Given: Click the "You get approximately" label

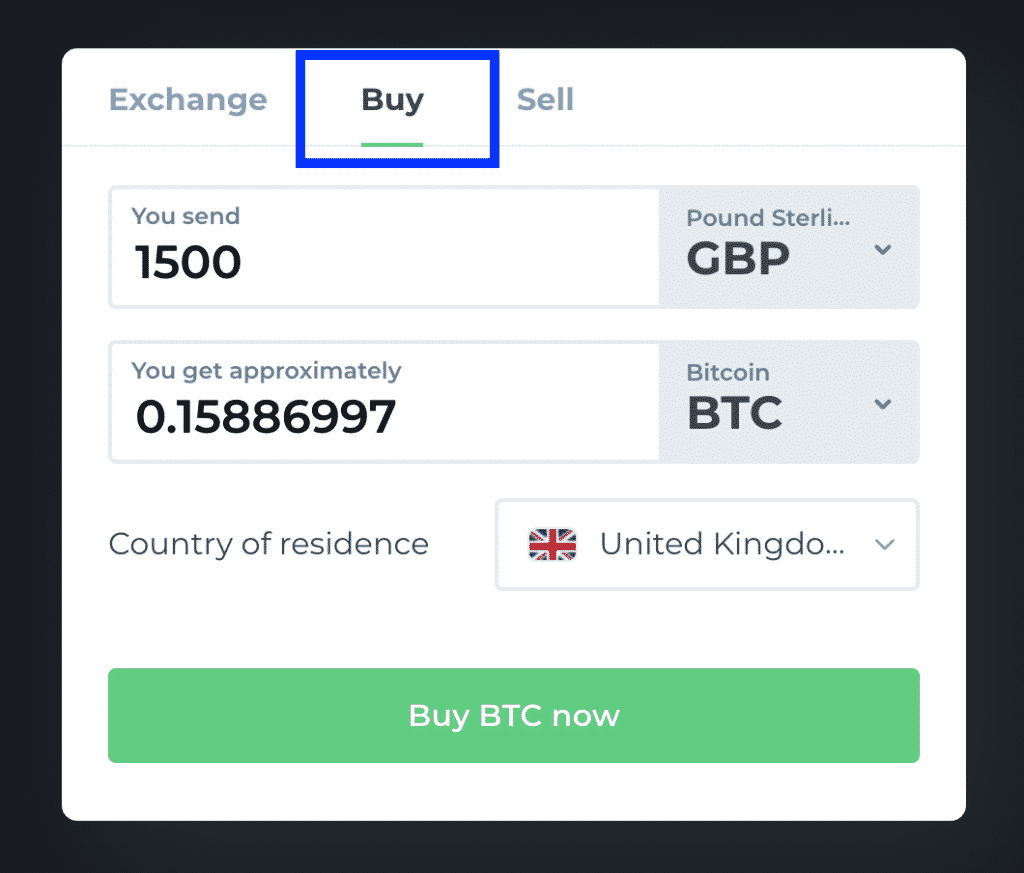Looking at the screenshot, I should [266, 371].
